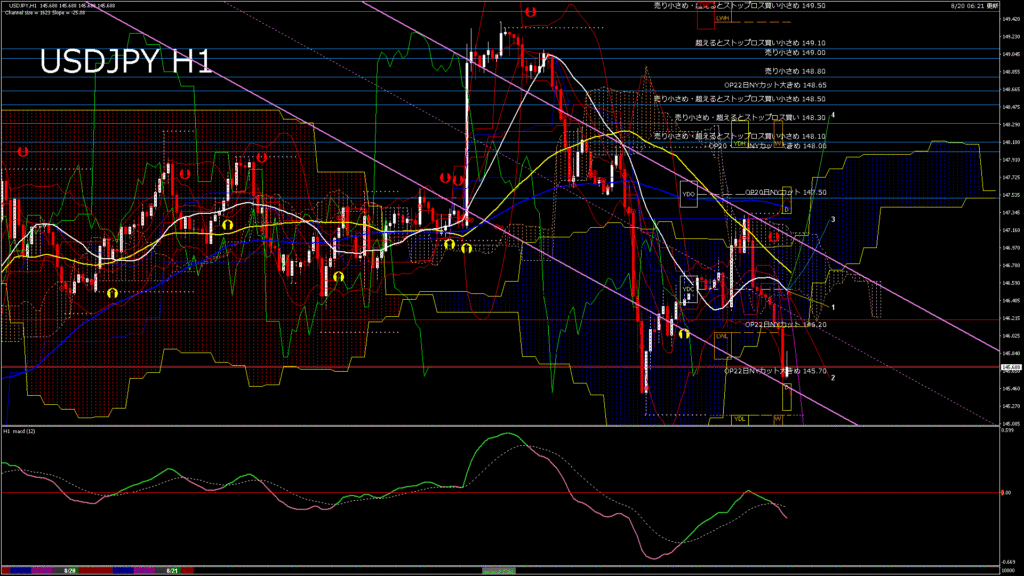
Task: Click the 8/21 date marker on timeline
Action: pos(171,570)
